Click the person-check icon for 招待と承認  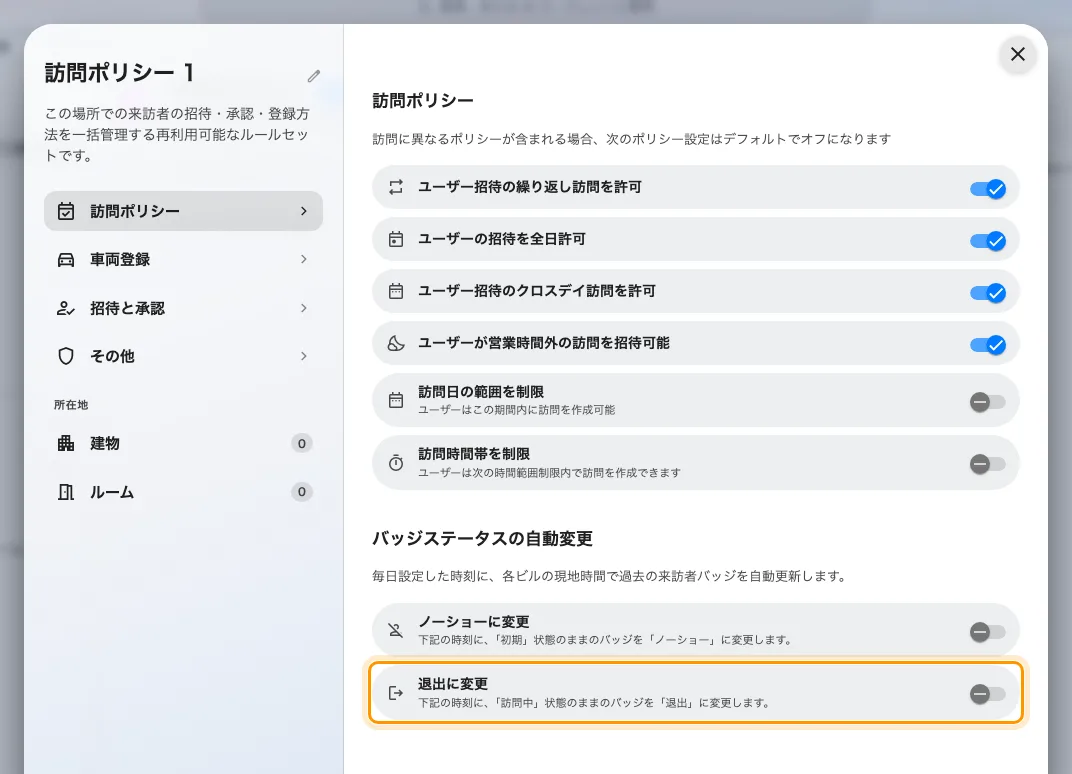[x=66, y=308]
